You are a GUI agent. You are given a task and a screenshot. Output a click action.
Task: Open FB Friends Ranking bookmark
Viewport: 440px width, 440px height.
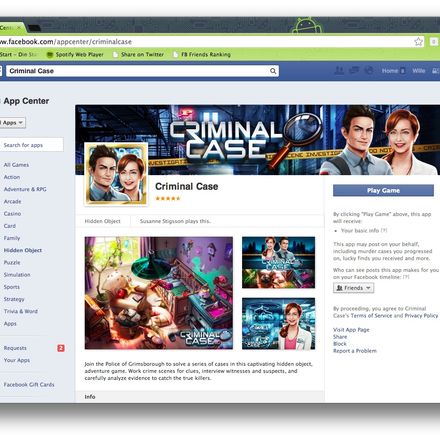pyautogui.click(x=202, y=54)
